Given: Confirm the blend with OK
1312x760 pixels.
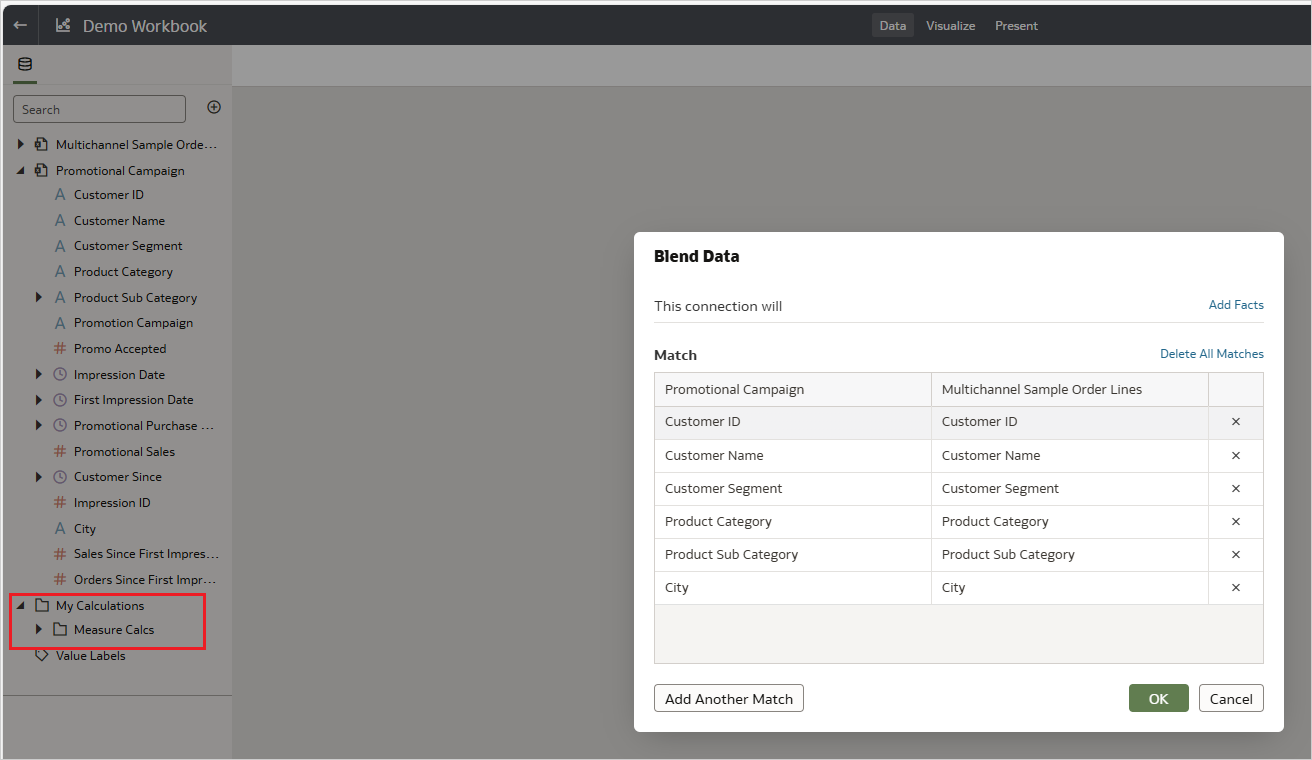Looking at the screenshot, I should click(1158, 698).
